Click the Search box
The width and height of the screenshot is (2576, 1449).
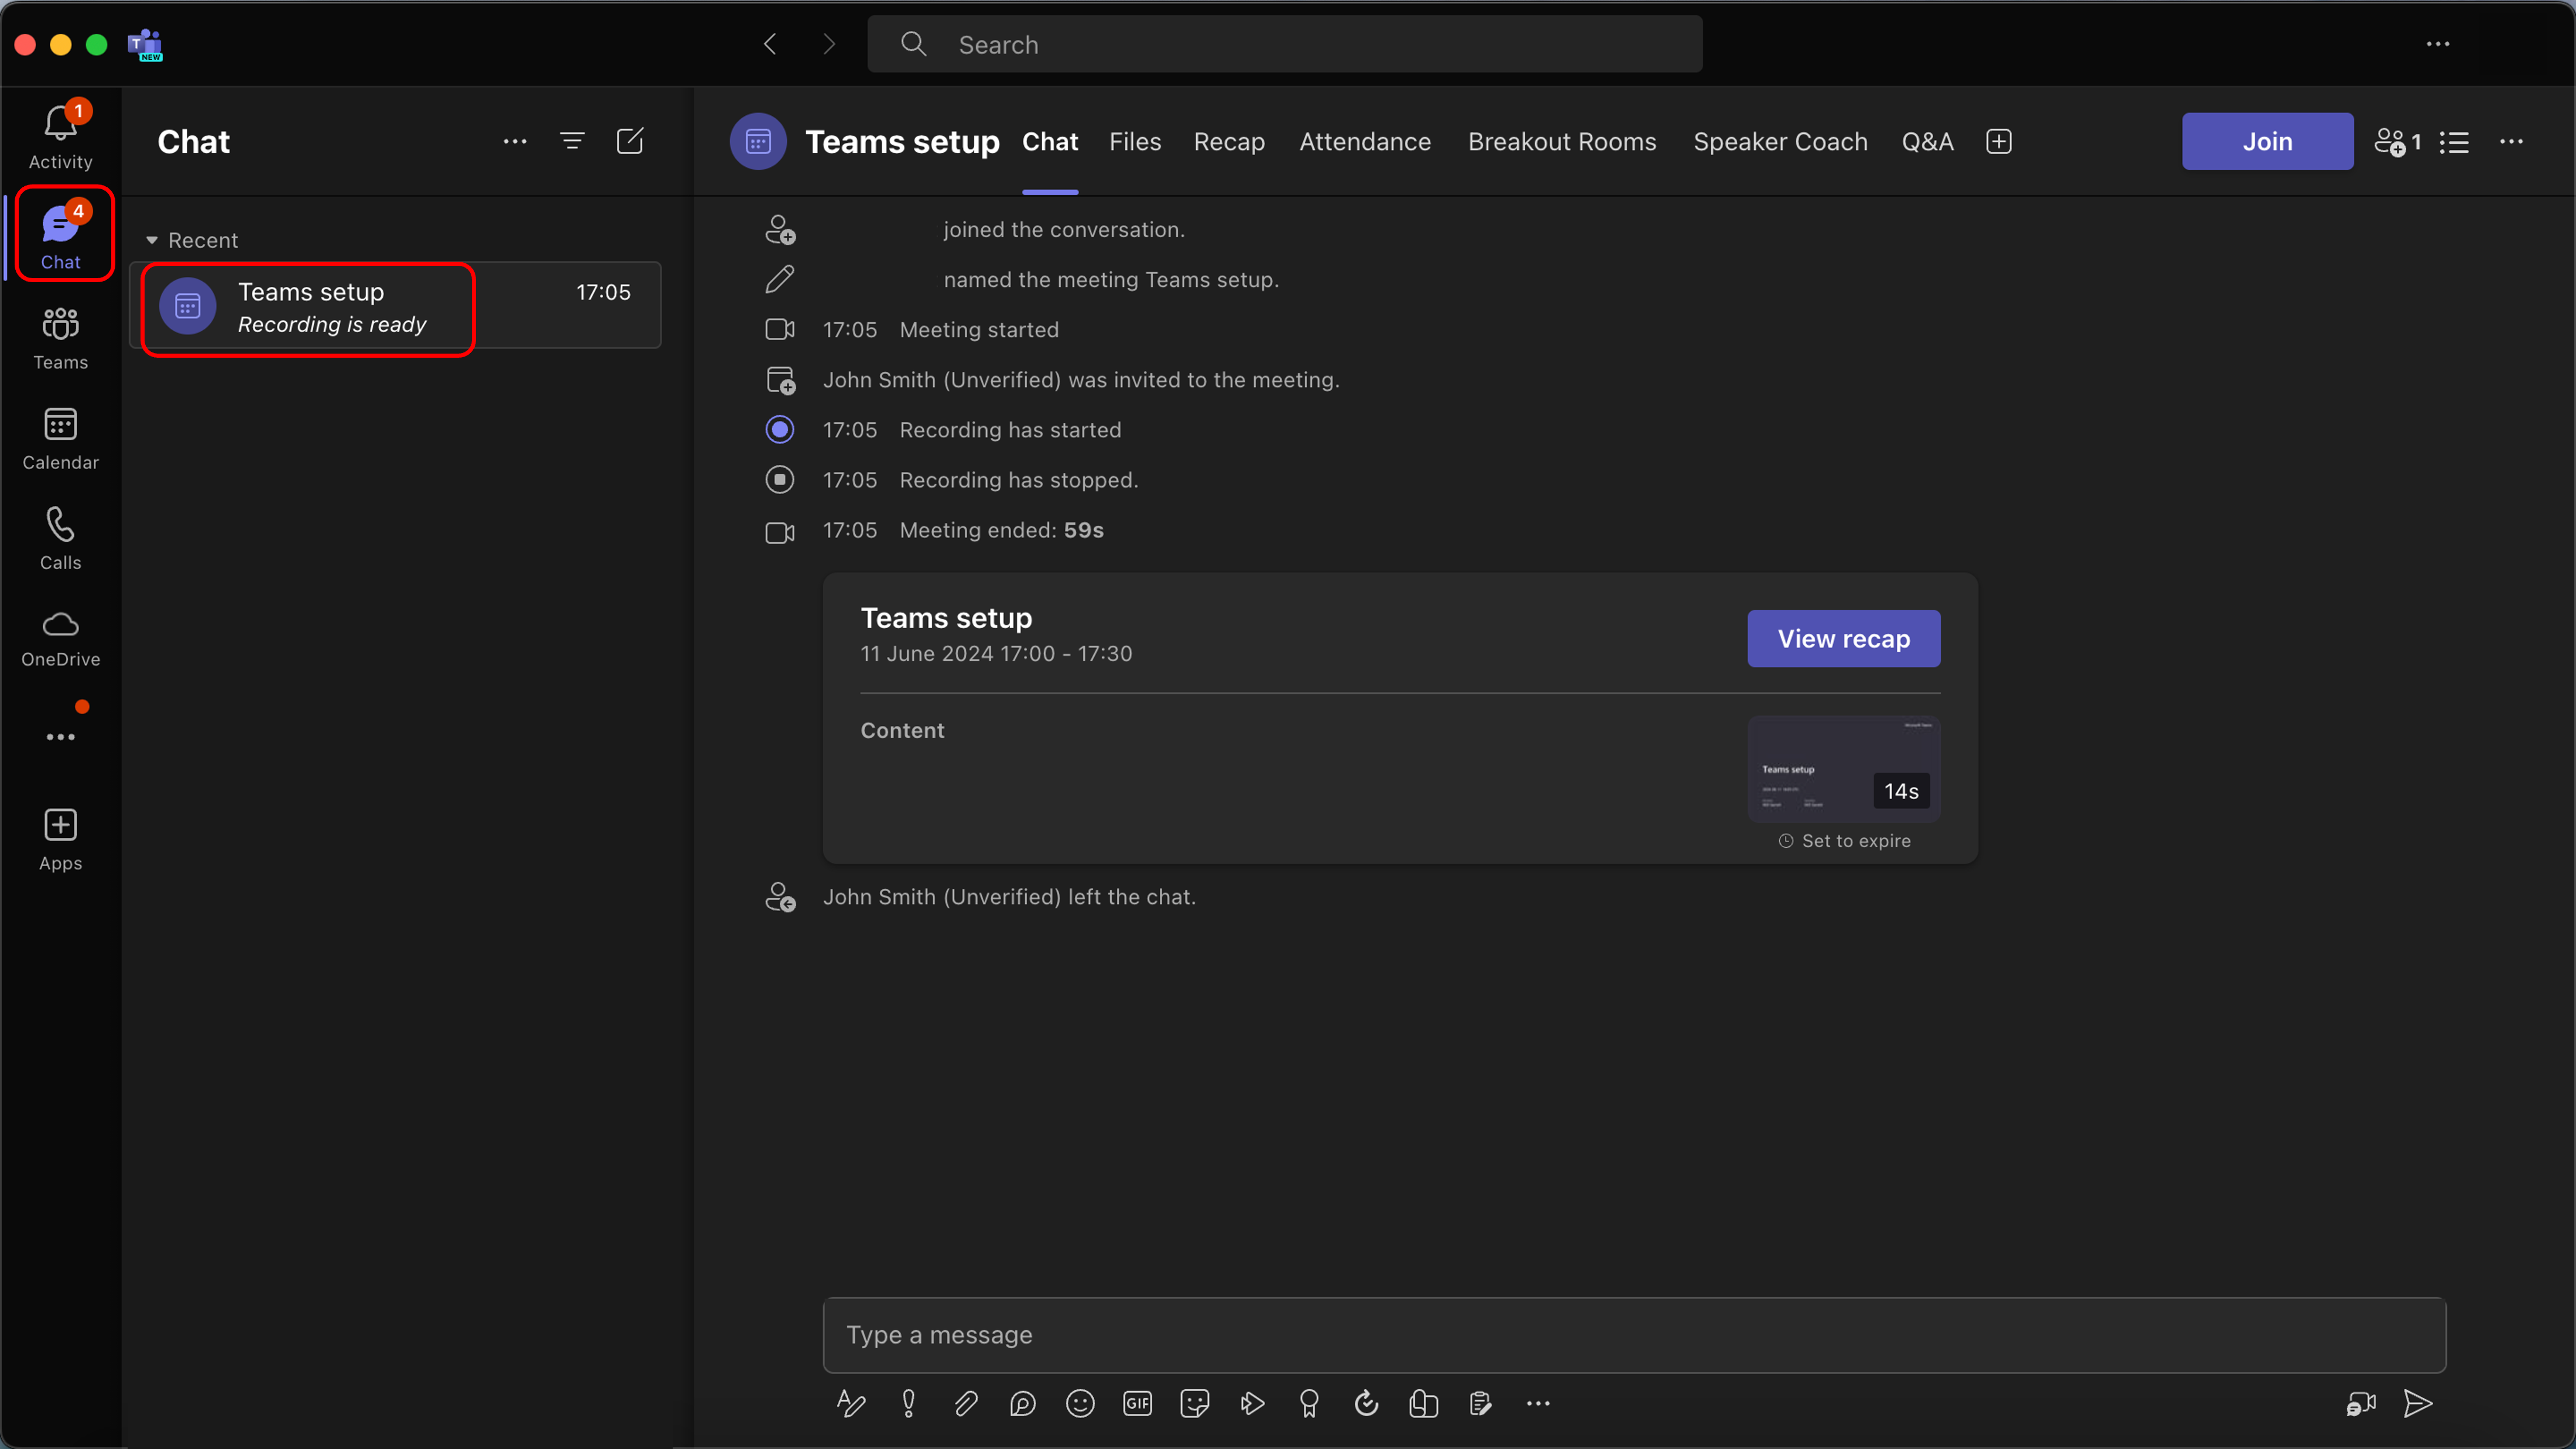coord(1284,44)
